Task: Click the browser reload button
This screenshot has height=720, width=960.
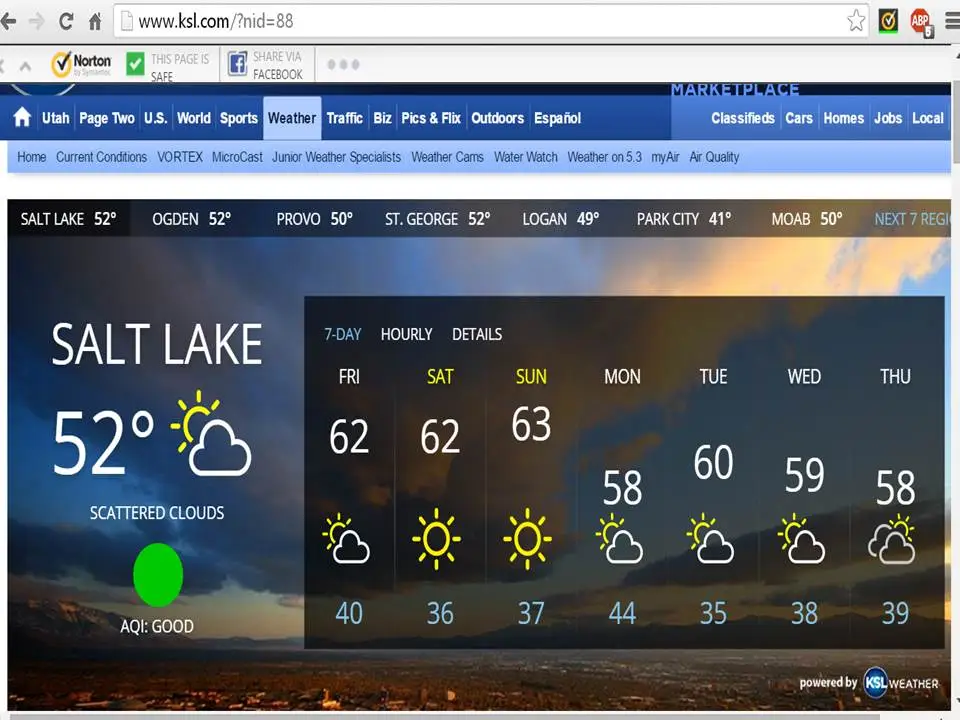Action: click(66, 20)
